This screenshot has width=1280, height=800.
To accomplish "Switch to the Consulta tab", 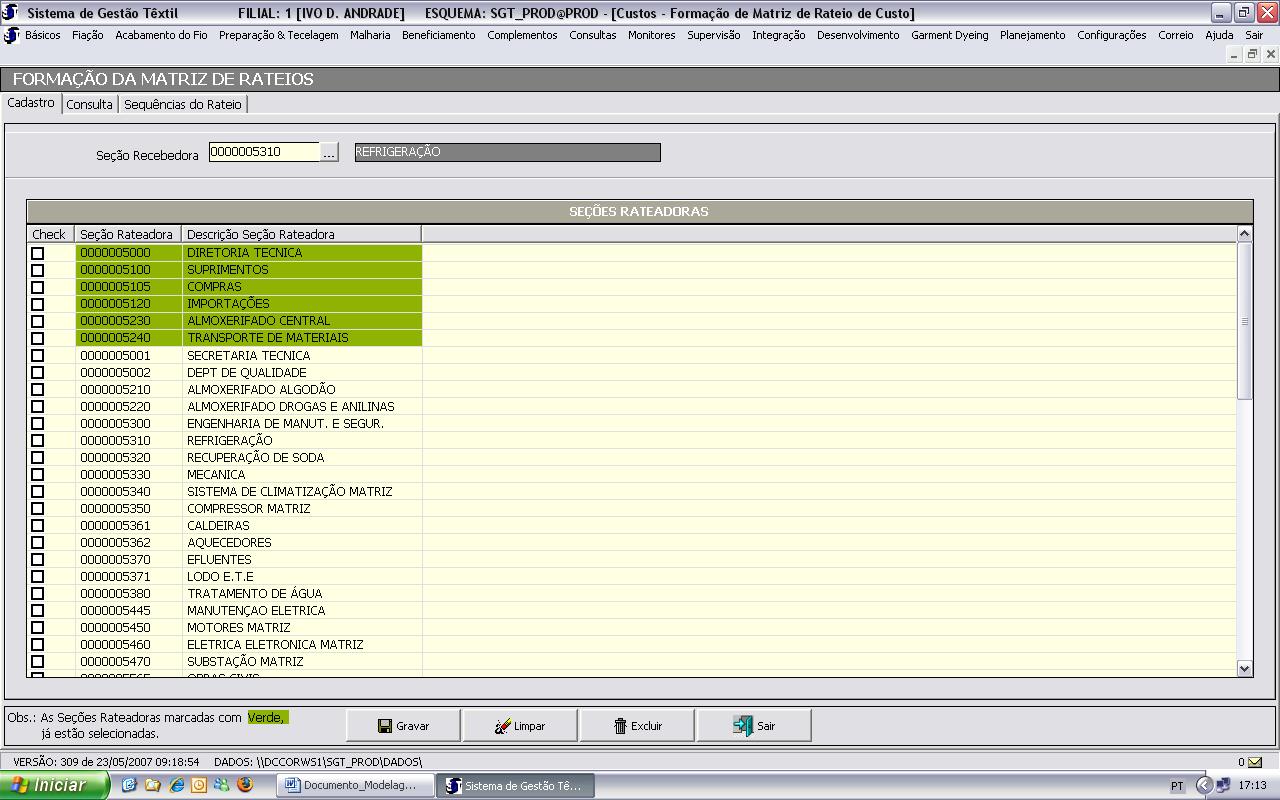I will pos(89,104).
